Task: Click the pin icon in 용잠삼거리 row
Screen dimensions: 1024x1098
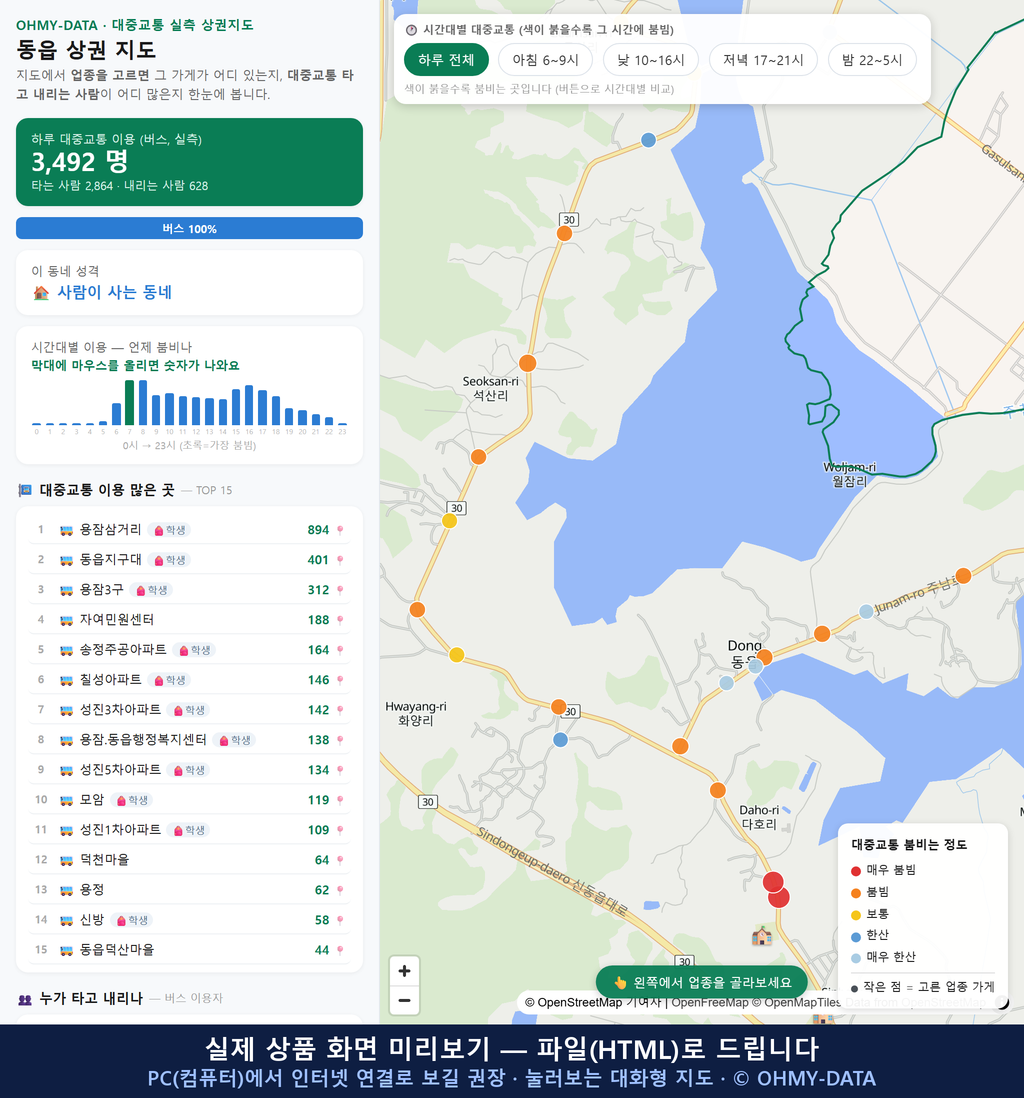Action: [340, 530]
